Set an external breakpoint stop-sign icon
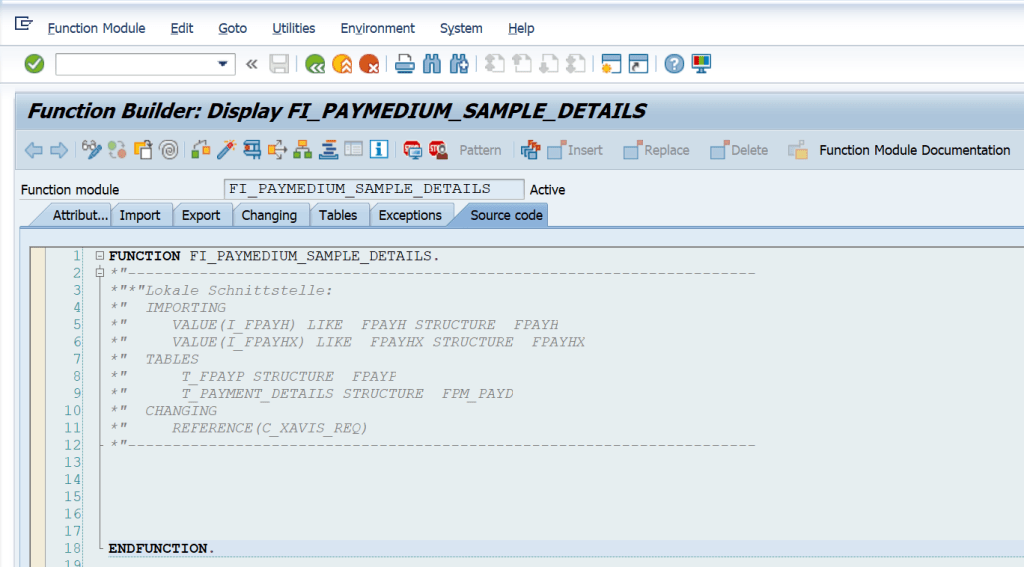The image size is (1024, 567). 438,150
